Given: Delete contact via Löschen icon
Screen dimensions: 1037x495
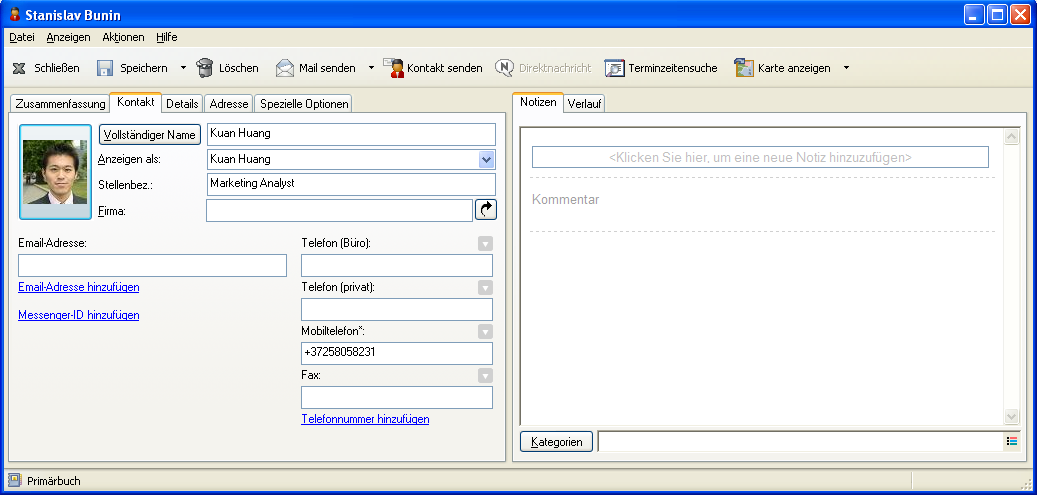Looking at the screenshot, I should [206, 68].
